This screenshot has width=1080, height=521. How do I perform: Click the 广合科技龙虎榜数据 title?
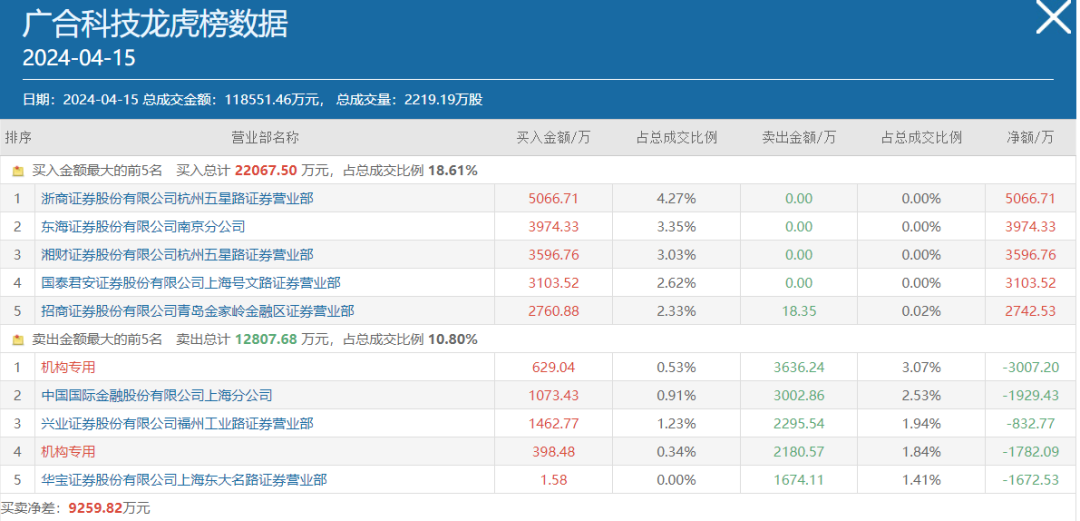155,23
